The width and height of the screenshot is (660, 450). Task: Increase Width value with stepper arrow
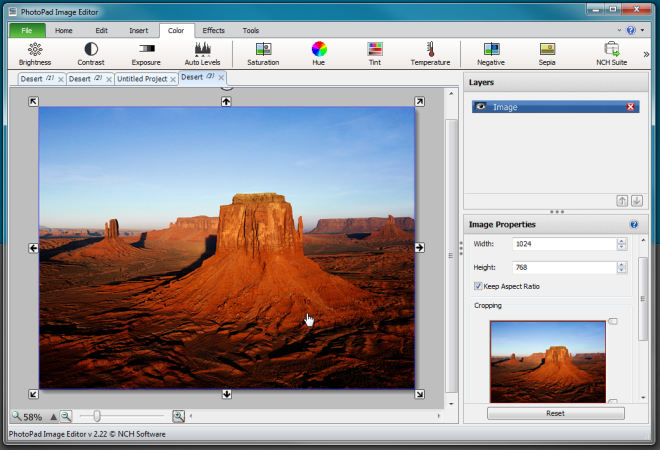[622, 240]
